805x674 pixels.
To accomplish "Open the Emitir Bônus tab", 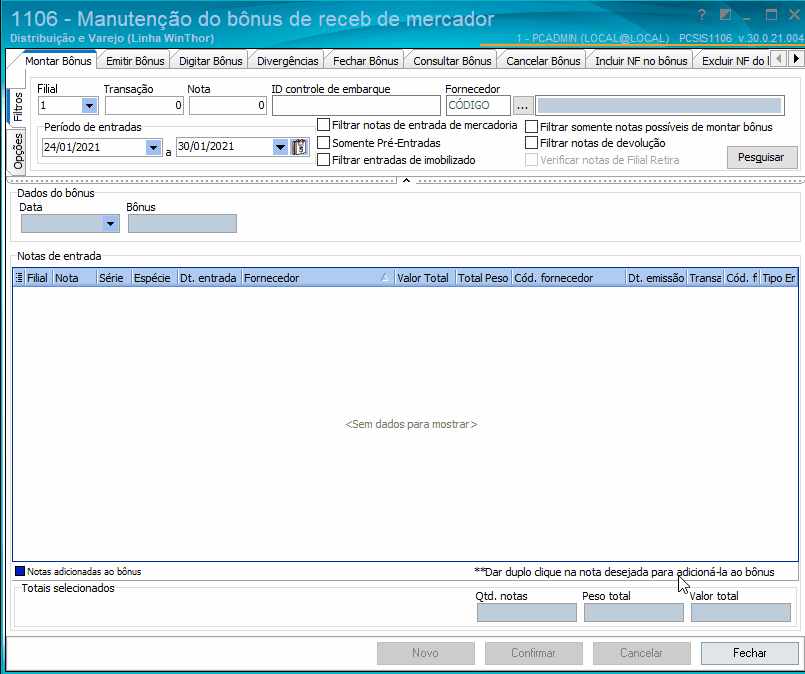I will pyautogui.click(x=135, y=61).
